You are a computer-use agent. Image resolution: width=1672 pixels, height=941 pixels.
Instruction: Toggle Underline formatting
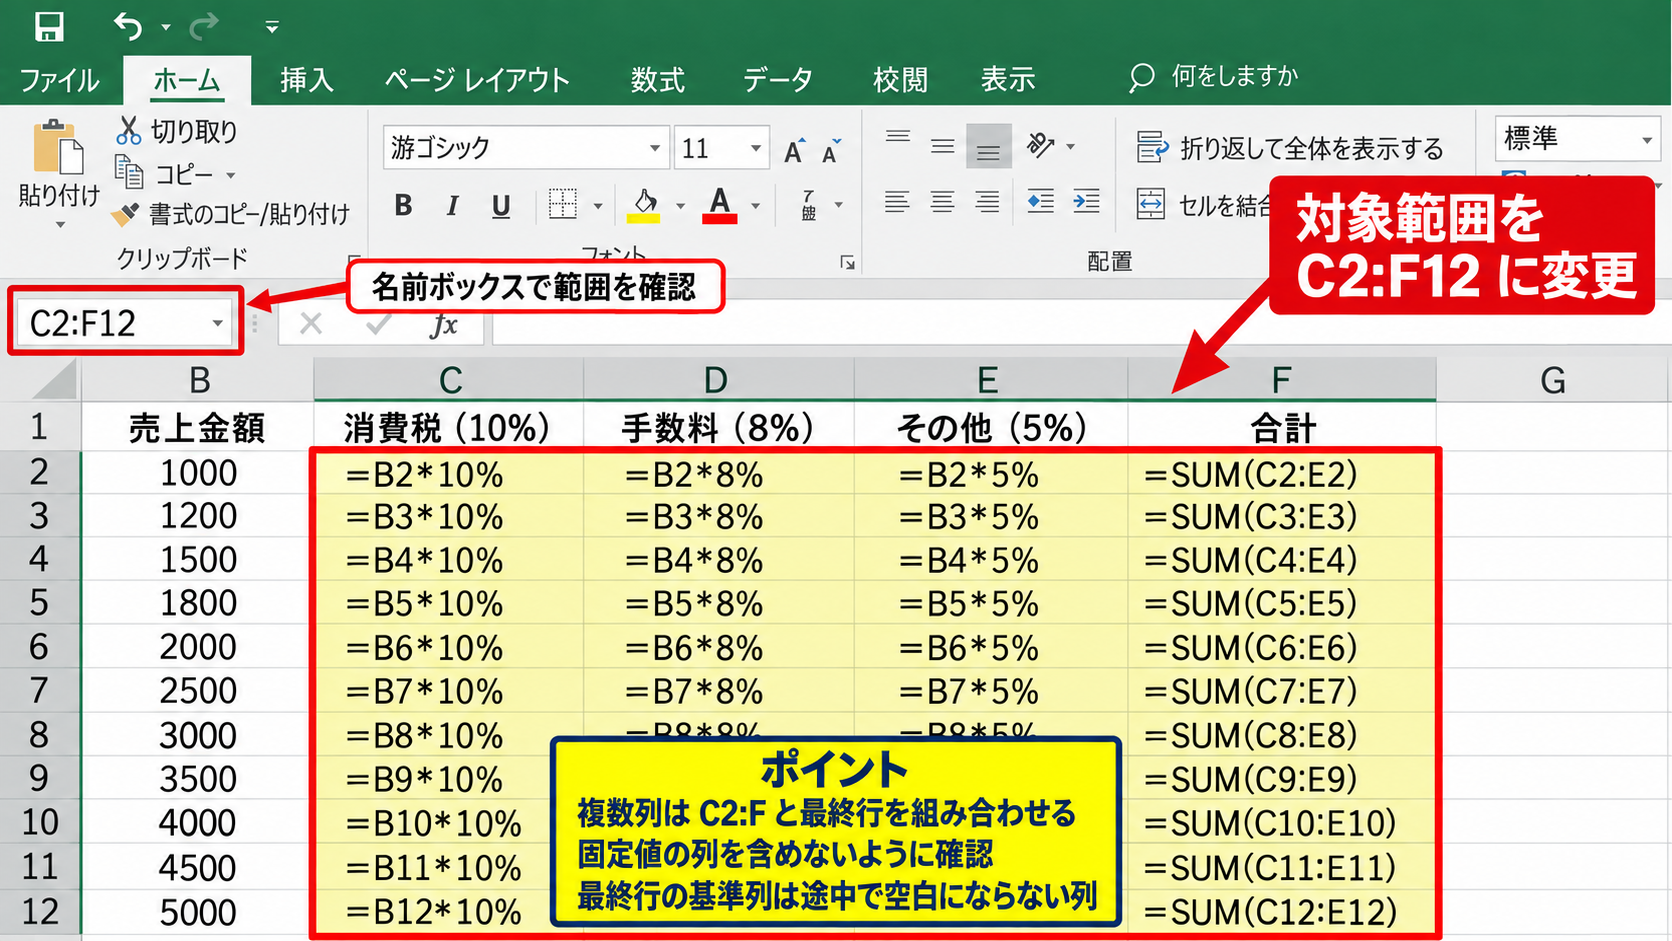pos(501,206)
